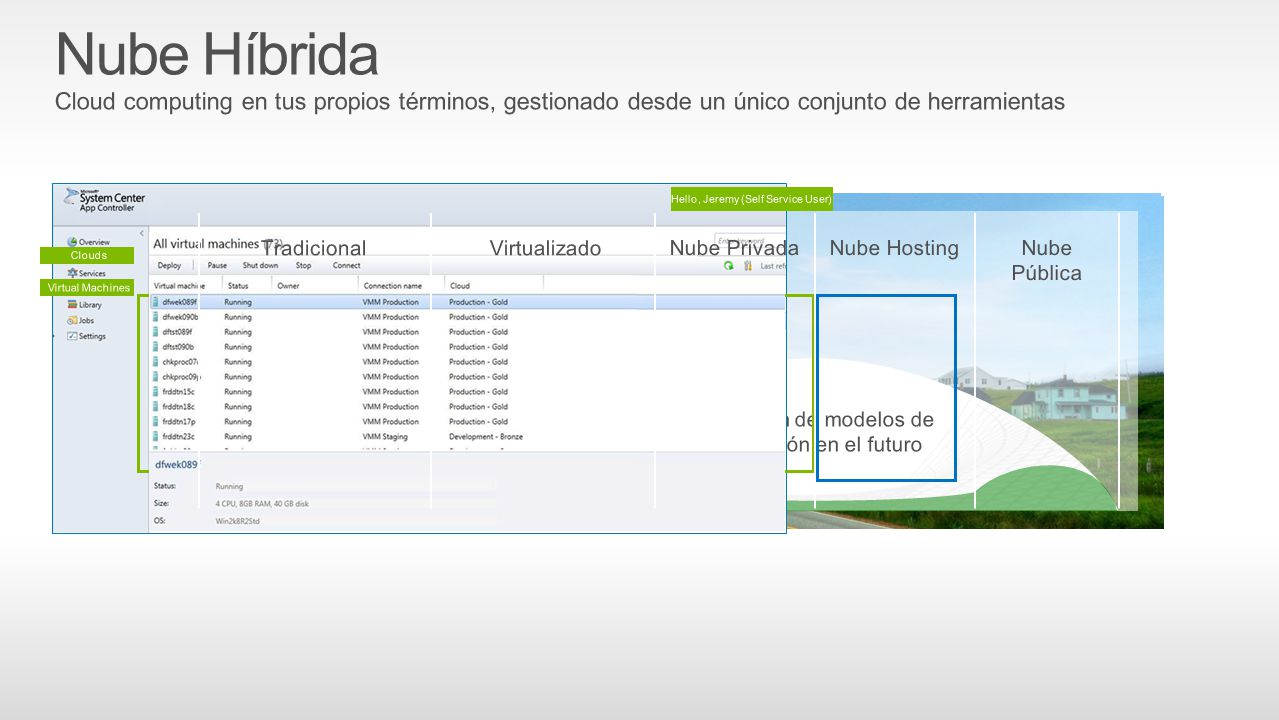Click the Deploy button

pos(169,265)
